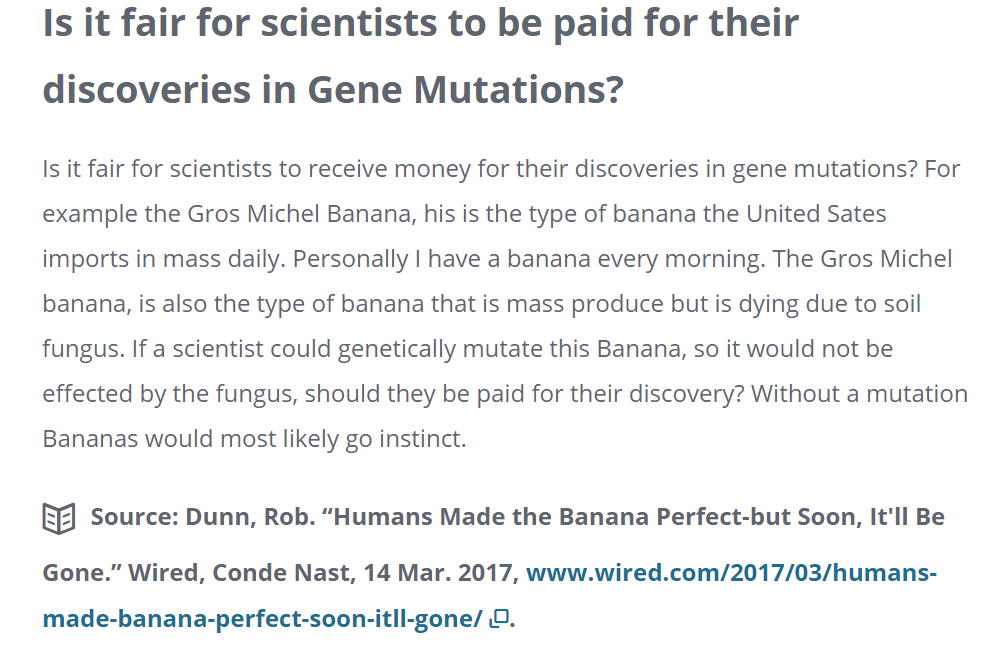The width and height of the screenshot is (1003, 658).
Task: Click the paragraph's first line about receiving money
Action: 501,169
